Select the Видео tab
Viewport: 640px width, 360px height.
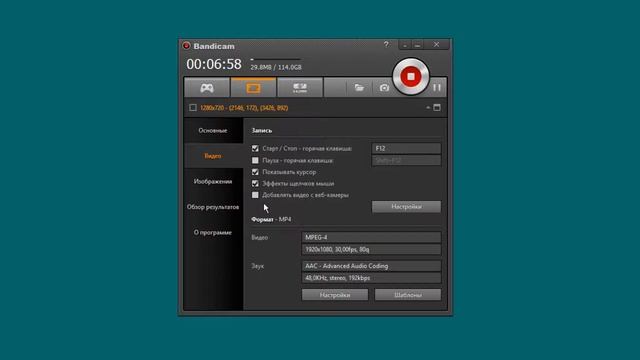213,156
